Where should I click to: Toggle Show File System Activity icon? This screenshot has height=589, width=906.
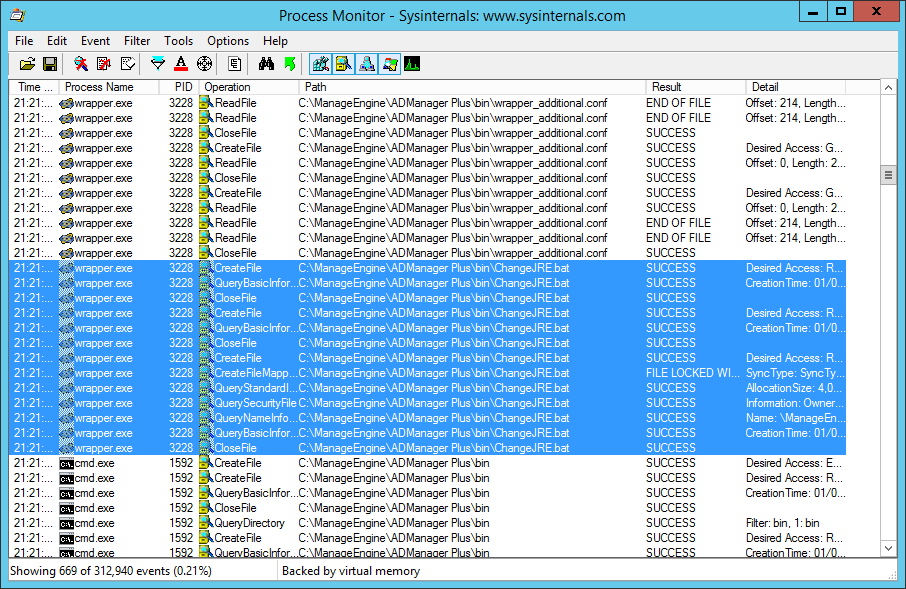(x=343, y=64)
